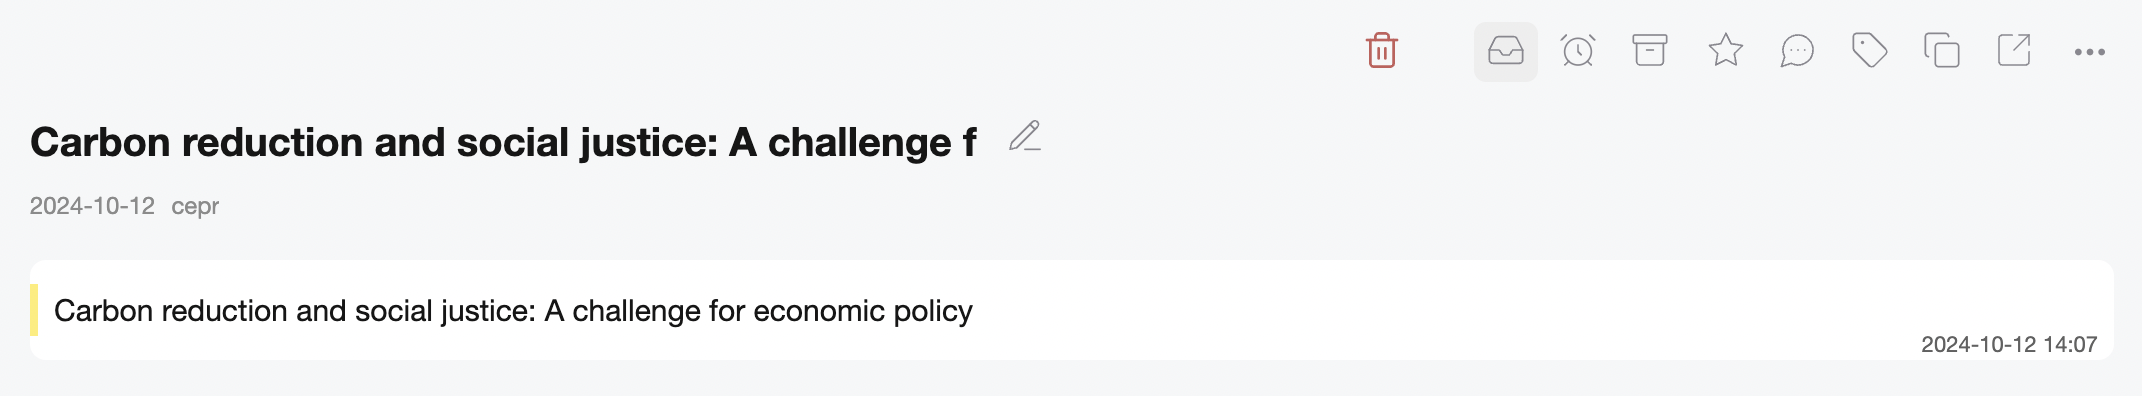
Task: Select the article date 2024-10-12
Action: [x=92, y=206]
